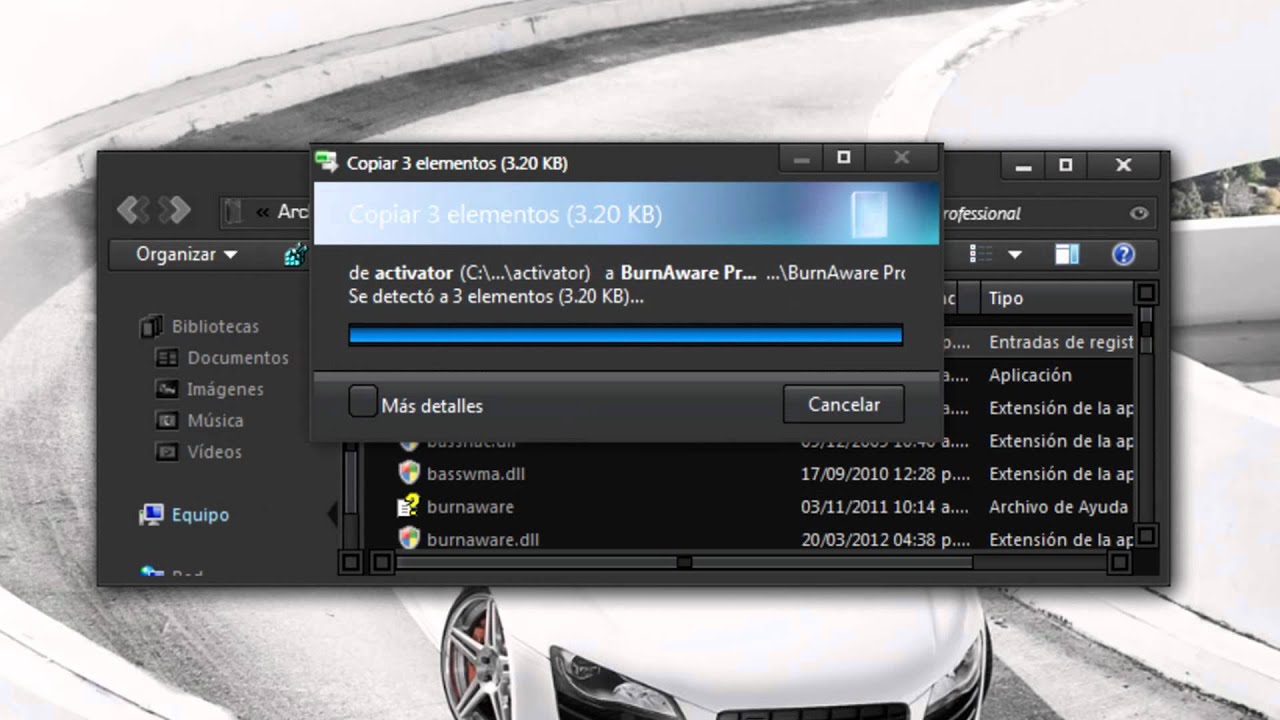
Task: Expand the address bar path chevron
Action: pyautogui.click(x=262, y=212)
